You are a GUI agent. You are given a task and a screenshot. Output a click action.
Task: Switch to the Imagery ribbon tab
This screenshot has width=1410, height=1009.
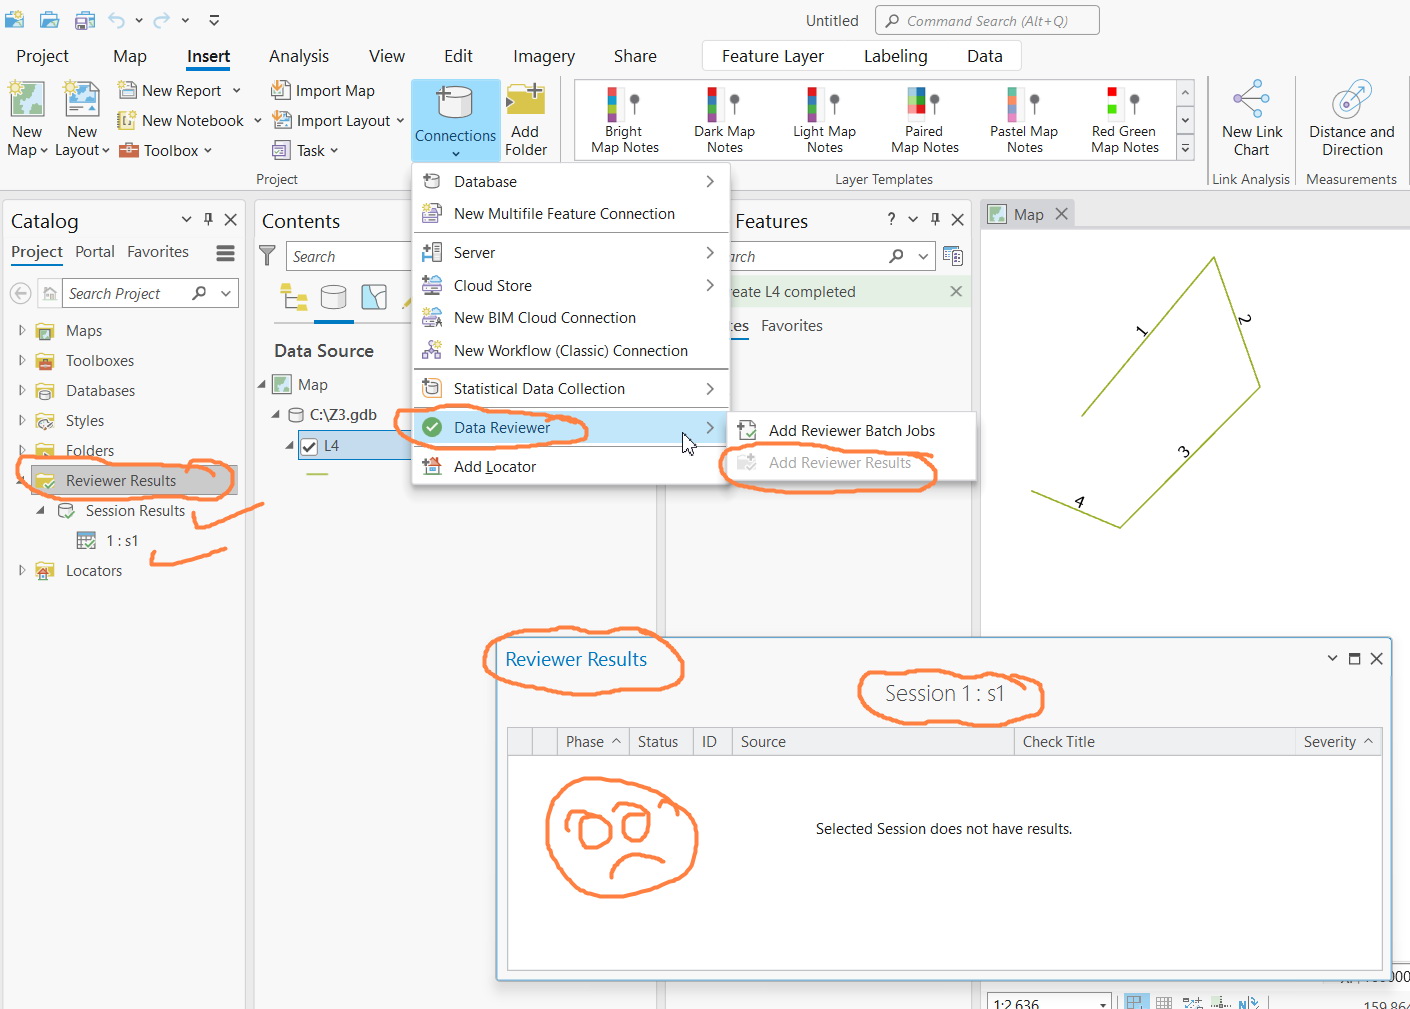coord(544,56)
